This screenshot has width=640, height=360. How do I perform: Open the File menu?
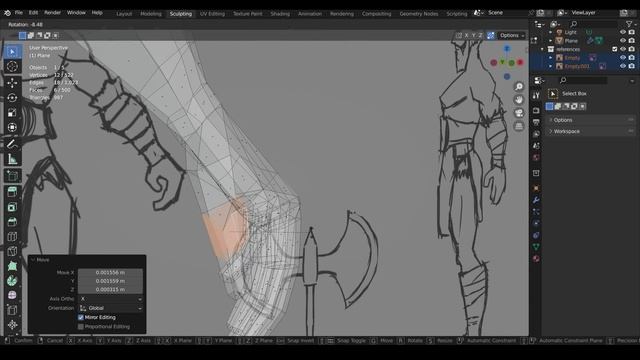point(19,13)
